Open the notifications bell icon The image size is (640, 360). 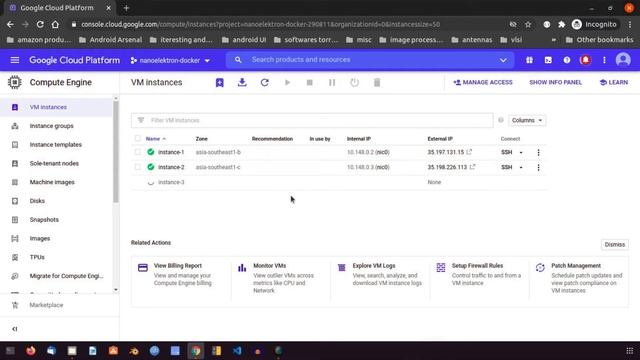(585, 60)
